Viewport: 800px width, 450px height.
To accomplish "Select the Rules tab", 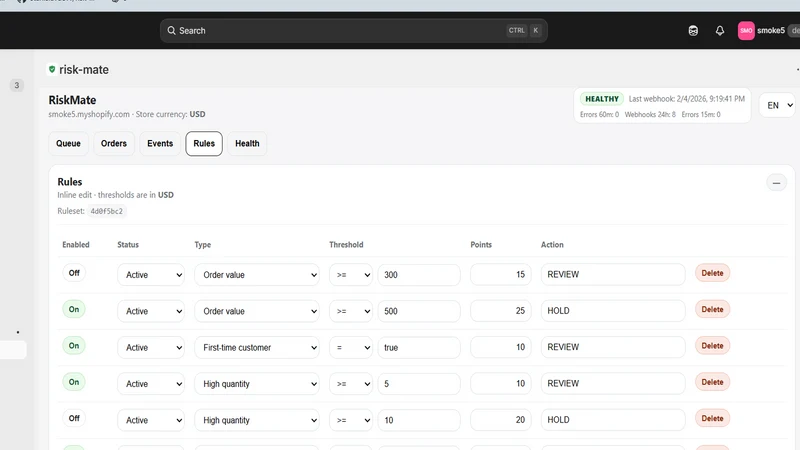I will [204, 143].
